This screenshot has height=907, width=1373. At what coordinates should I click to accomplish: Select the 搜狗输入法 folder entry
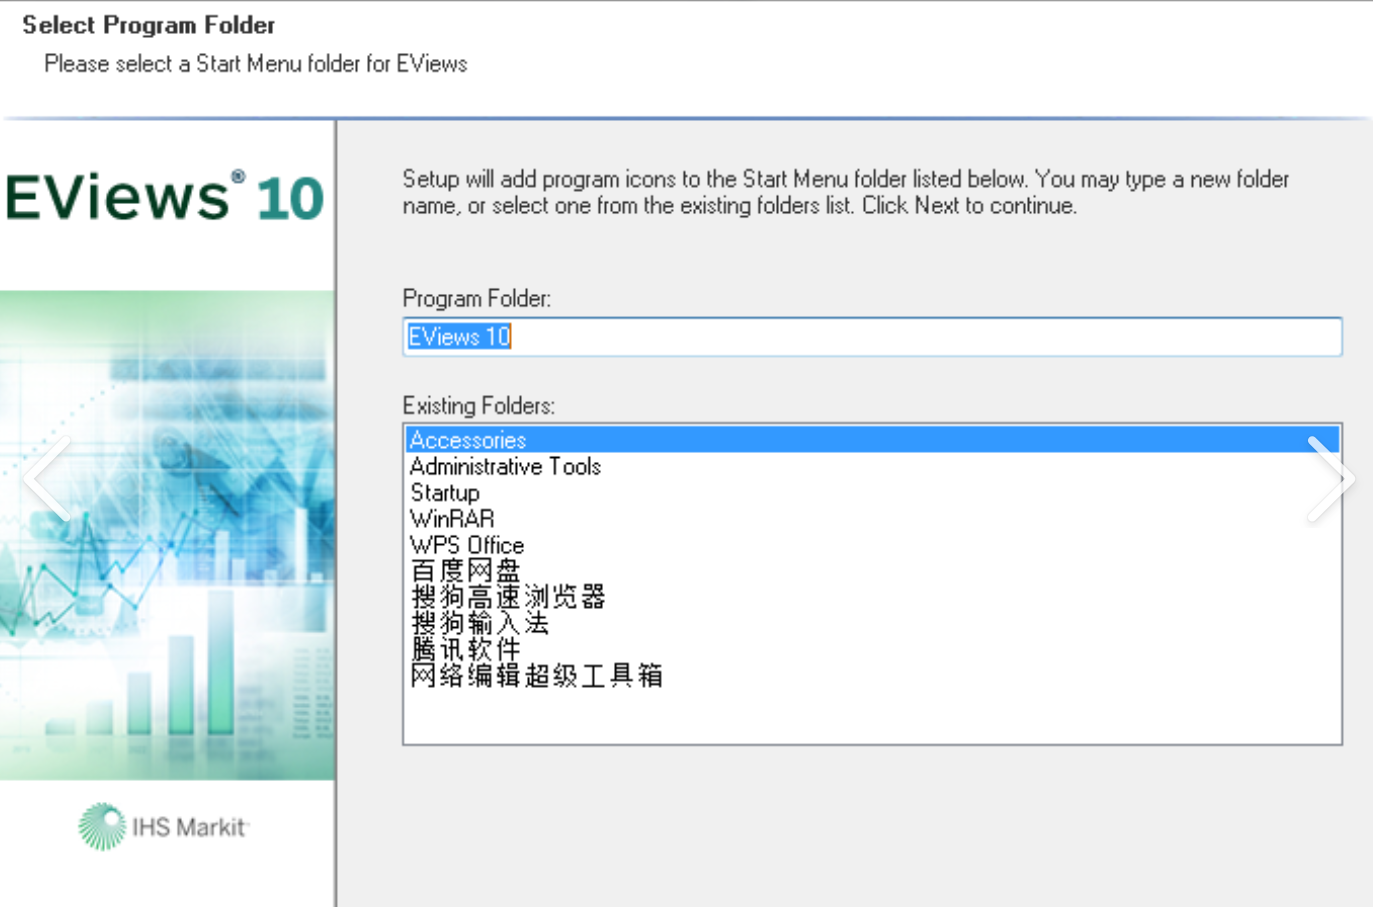coord(480,623)
